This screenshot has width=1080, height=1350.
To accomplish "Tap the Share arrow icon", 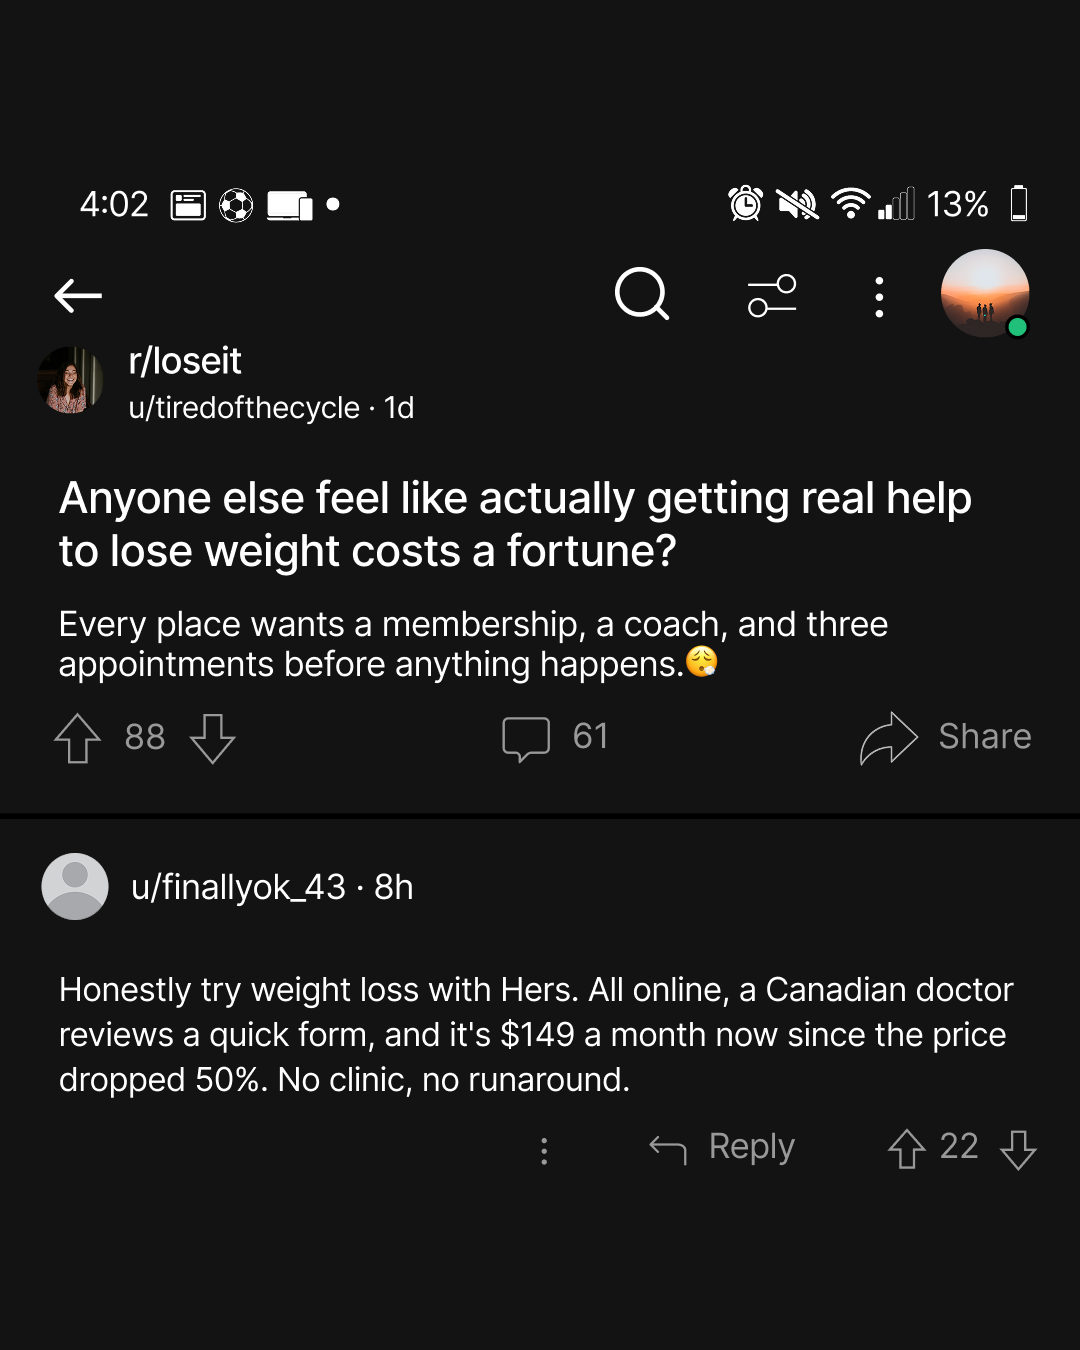I will (x=888, y=738).
